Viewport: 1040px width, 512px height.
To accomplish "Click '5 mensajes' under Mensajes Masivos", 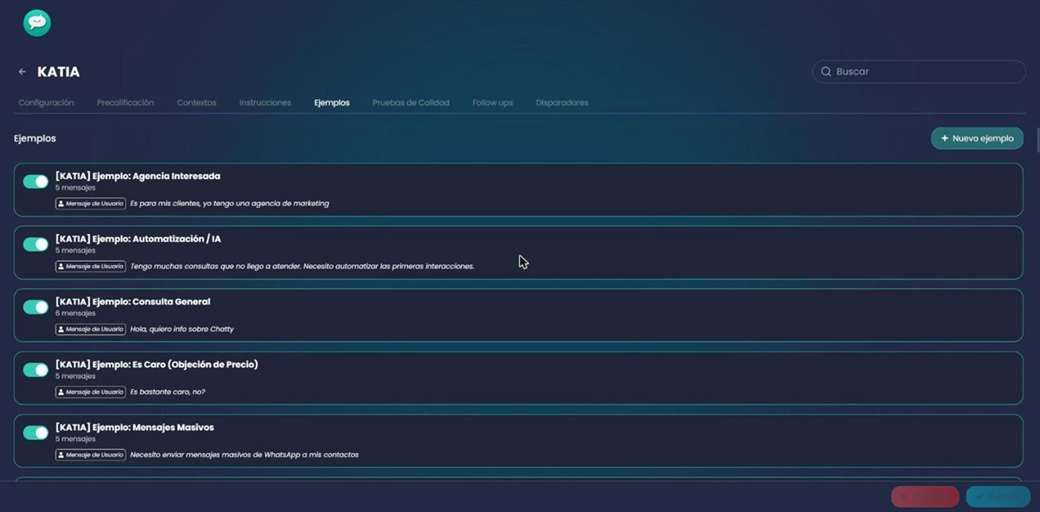I will 76,439.
